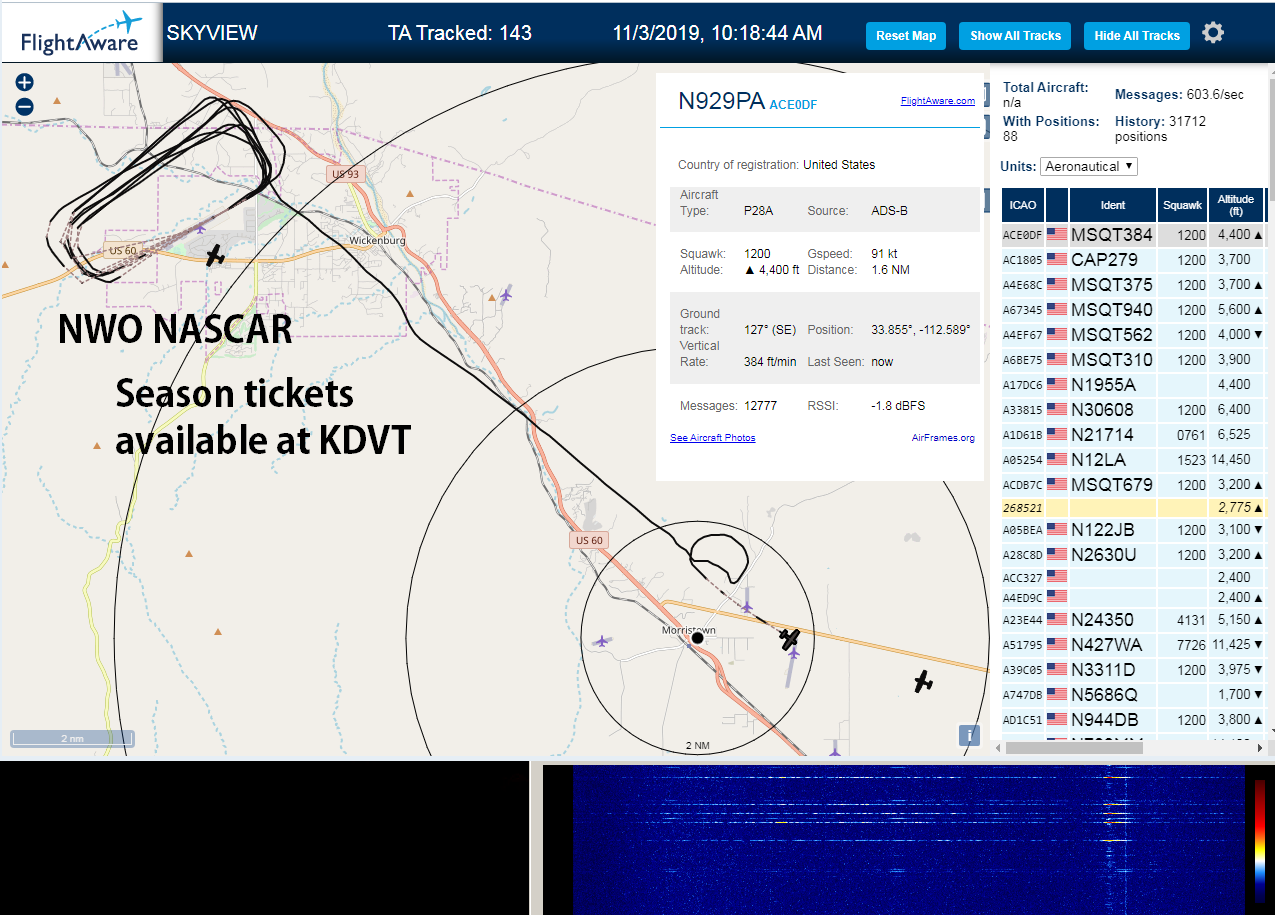Open the settings gear icon

click(1213, 33)
